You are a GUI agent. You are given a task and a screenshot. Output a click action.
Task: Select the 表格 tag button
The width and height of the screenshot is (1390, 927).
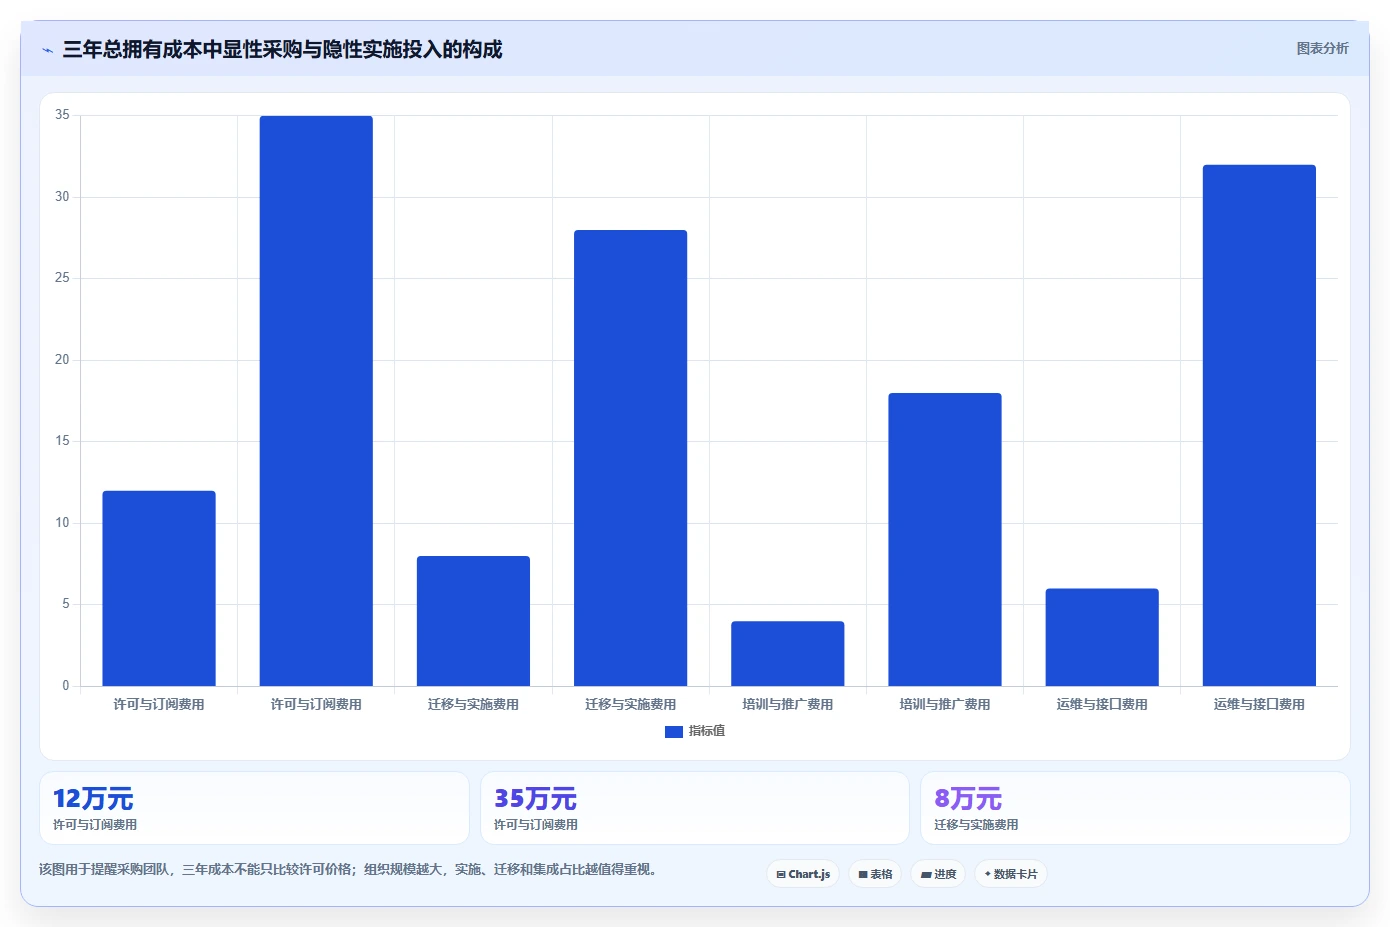[x=875, y=874]
